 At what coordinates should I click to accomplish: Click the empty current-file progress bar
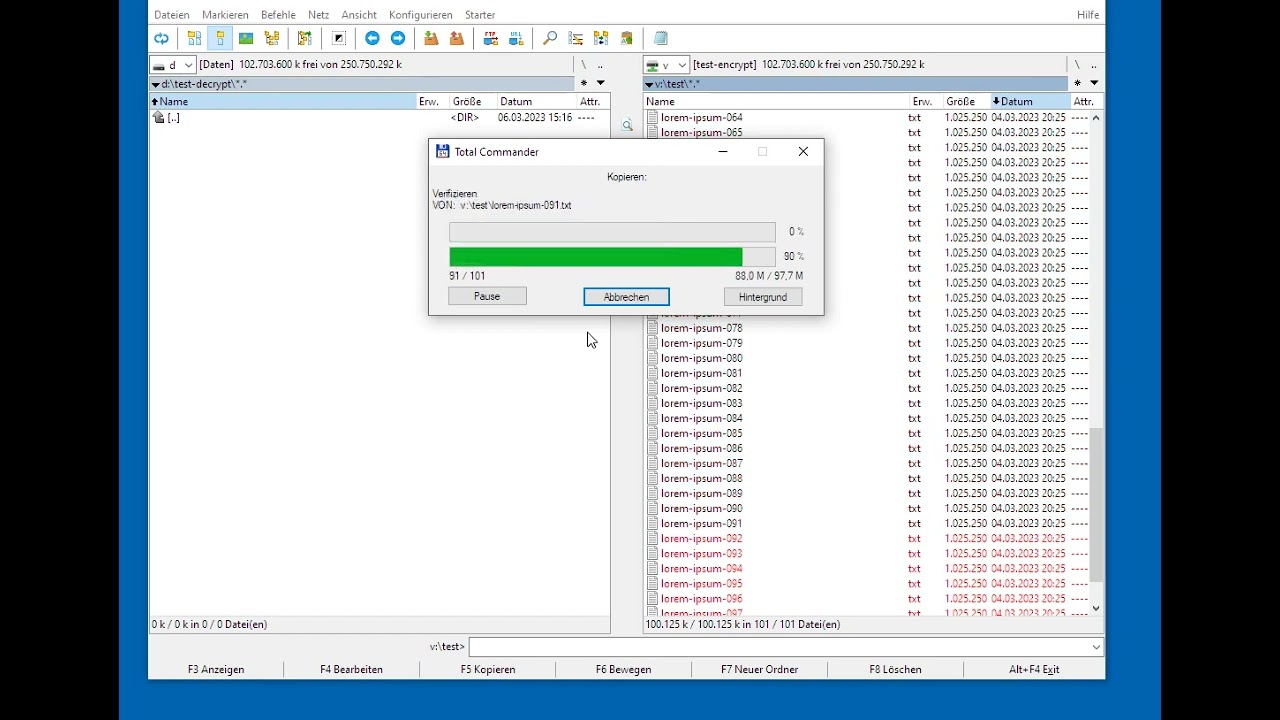(612, 232)
